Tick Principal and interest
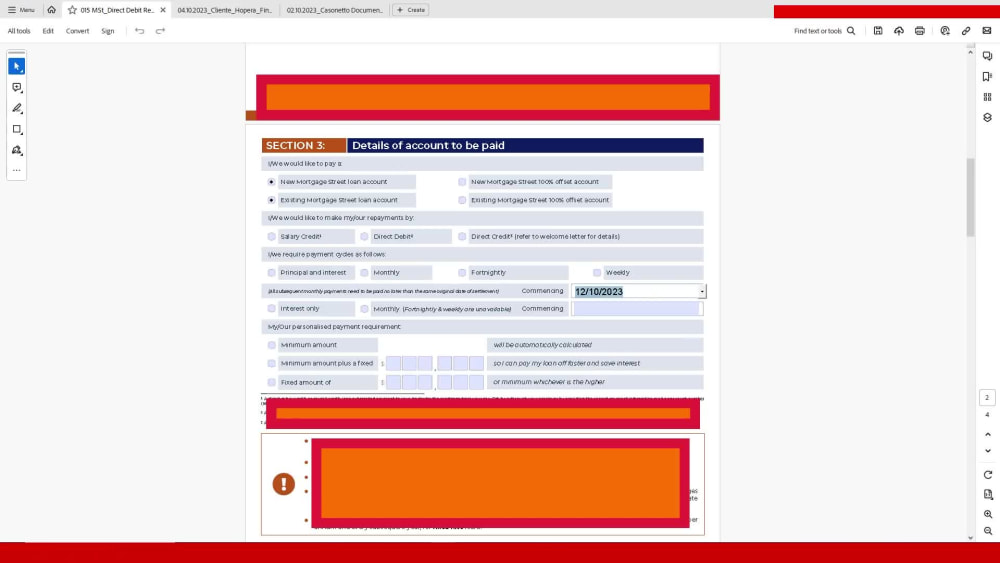This screenshot has height=563, width=1000. [x=272, y=273]
